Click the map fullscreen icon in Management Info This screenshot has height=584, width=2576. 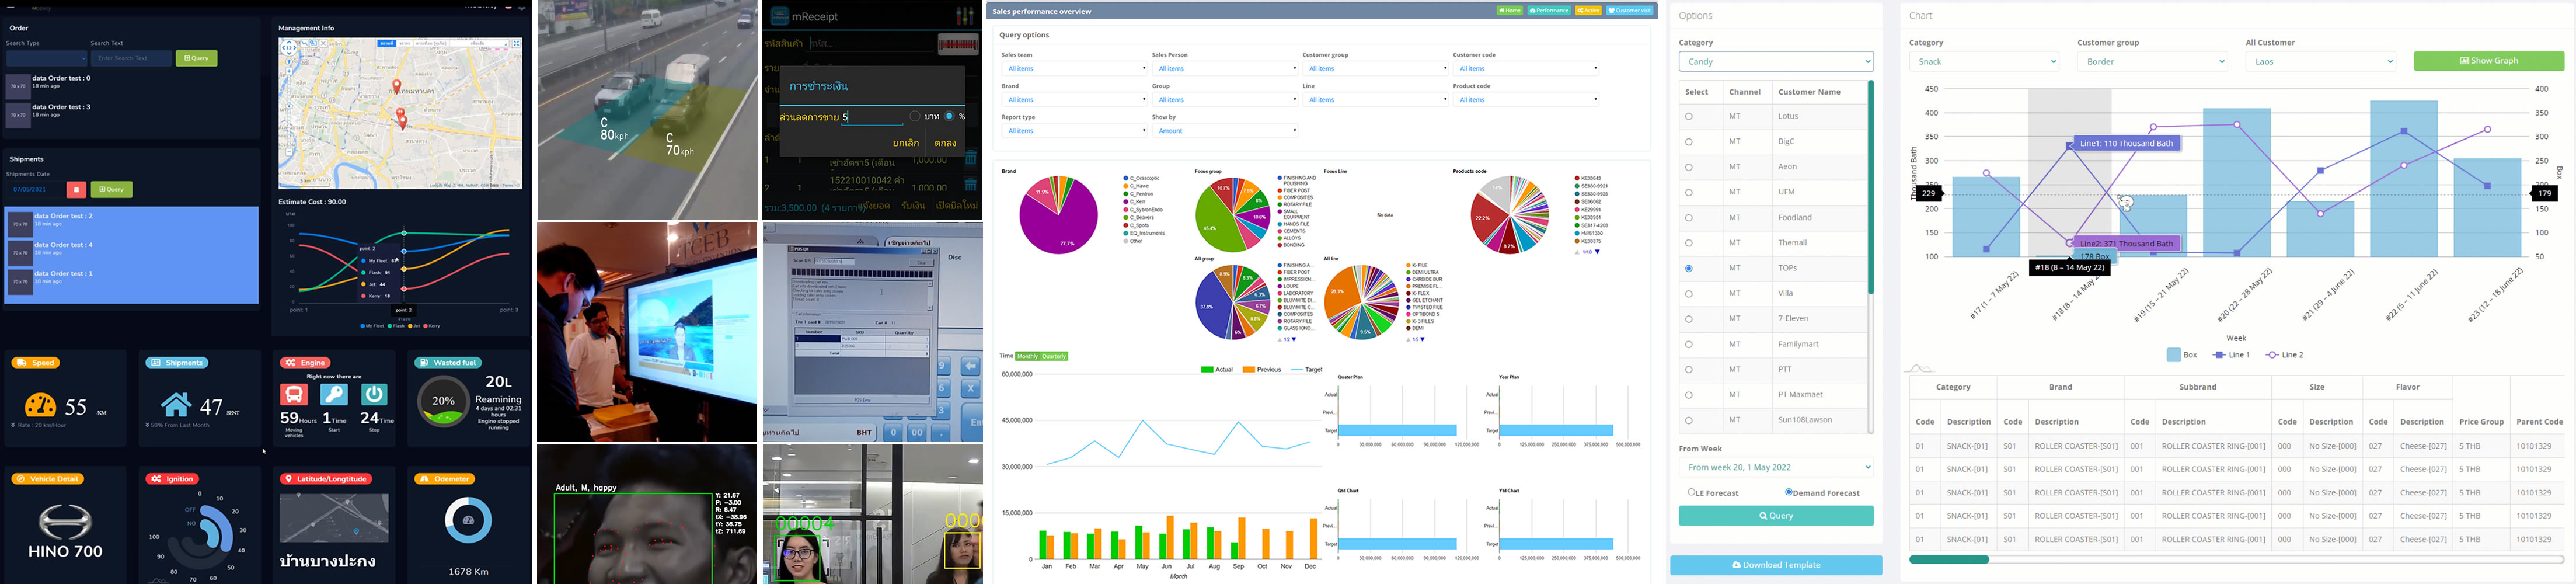(x=516, y=44)
